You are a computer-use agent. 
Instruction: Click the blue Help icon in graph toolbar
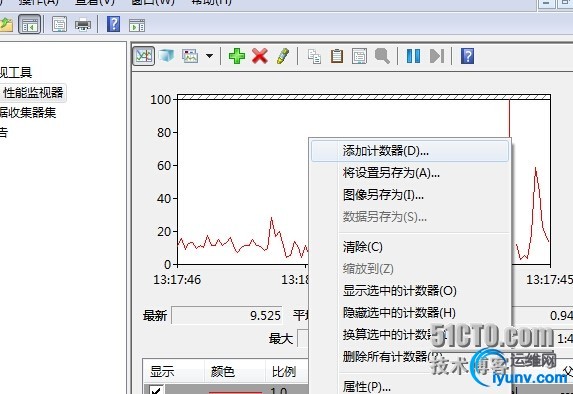coord(467,56)
